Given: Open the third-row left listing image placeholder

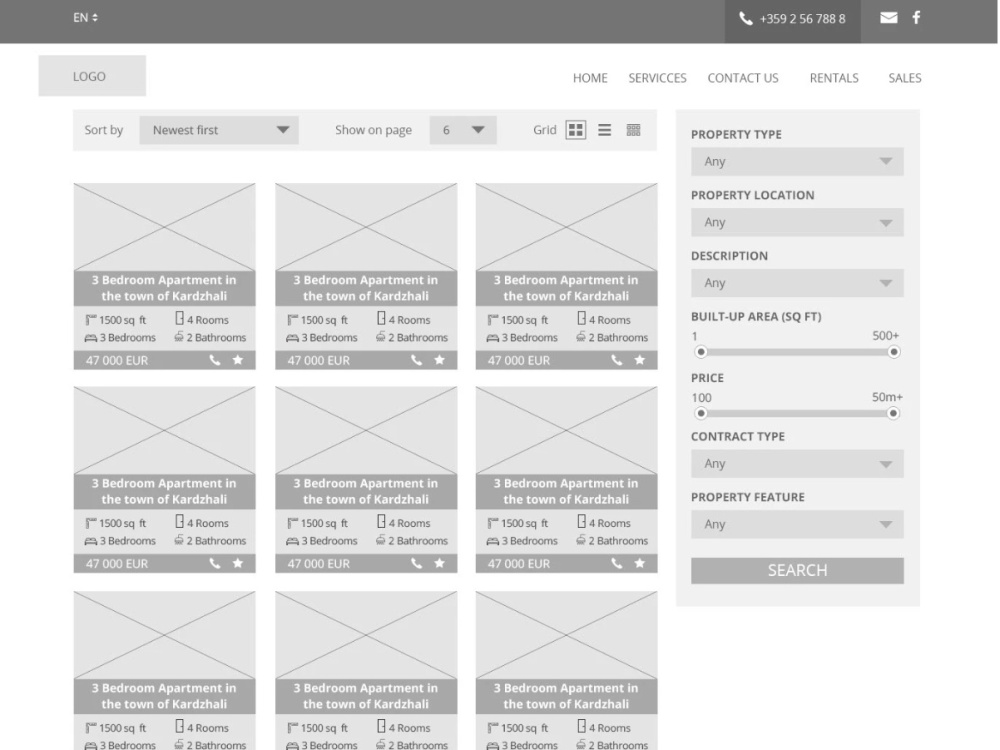Looking at the screenshot, I should [164, 635].
